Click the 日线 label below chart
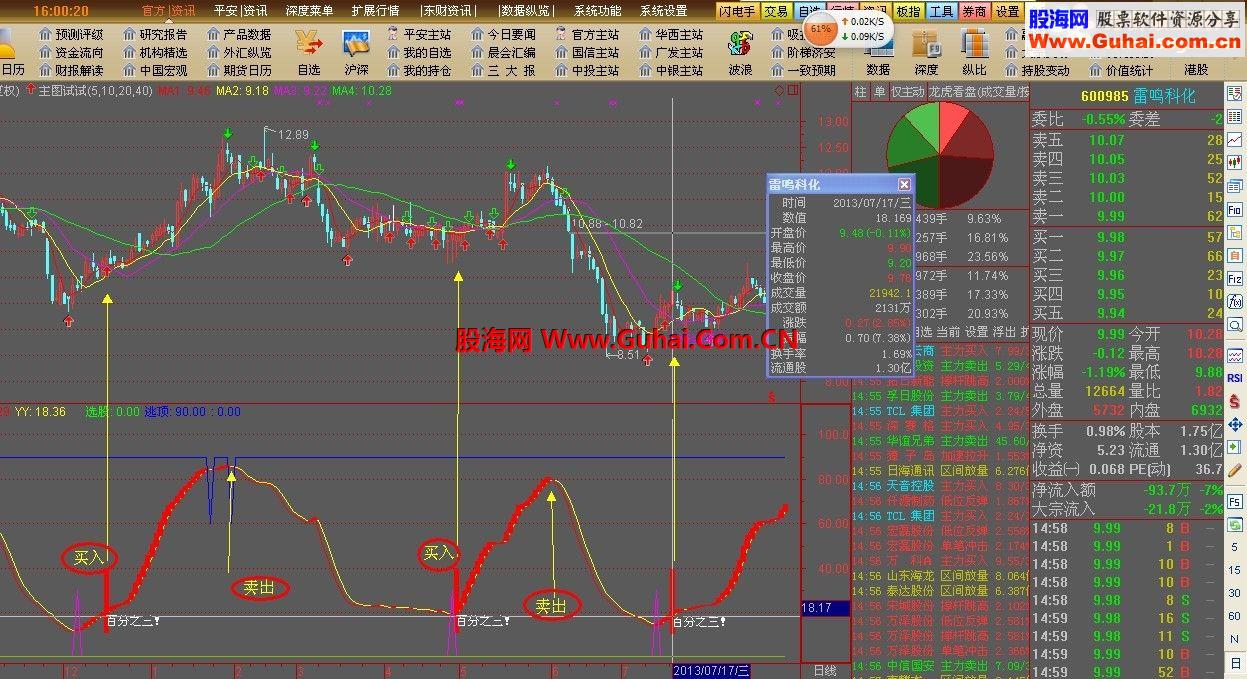1247x679 pixels. pyautogui.click(x=825, y=670)
